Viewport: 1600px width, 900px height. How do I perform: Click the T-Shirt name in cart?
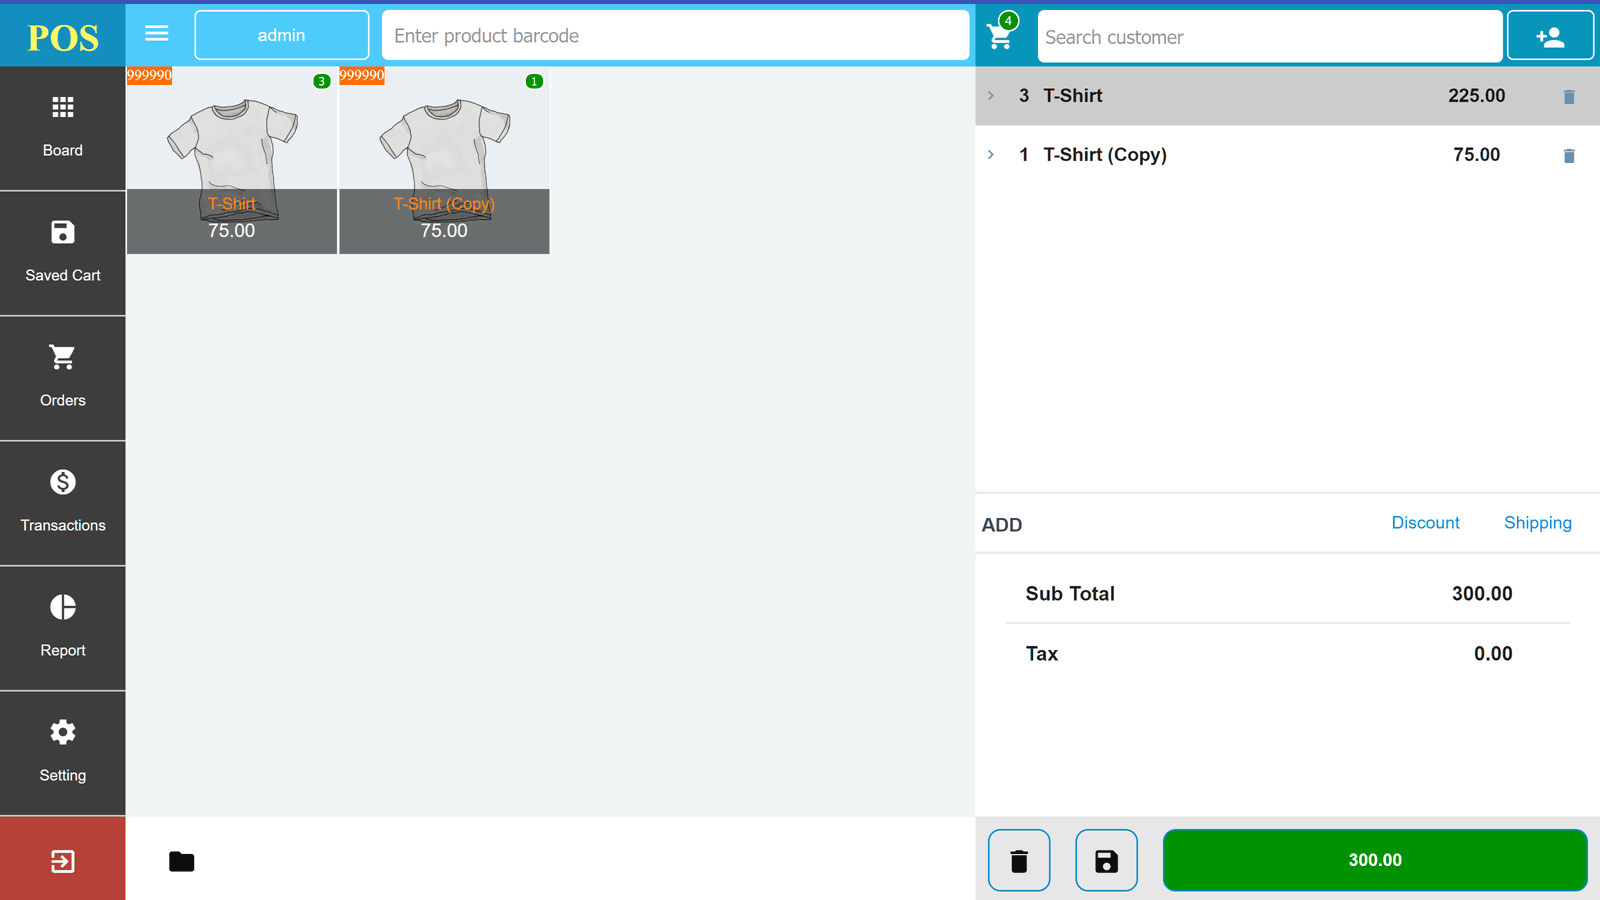pyautogui.click(x=1073, y=96)
